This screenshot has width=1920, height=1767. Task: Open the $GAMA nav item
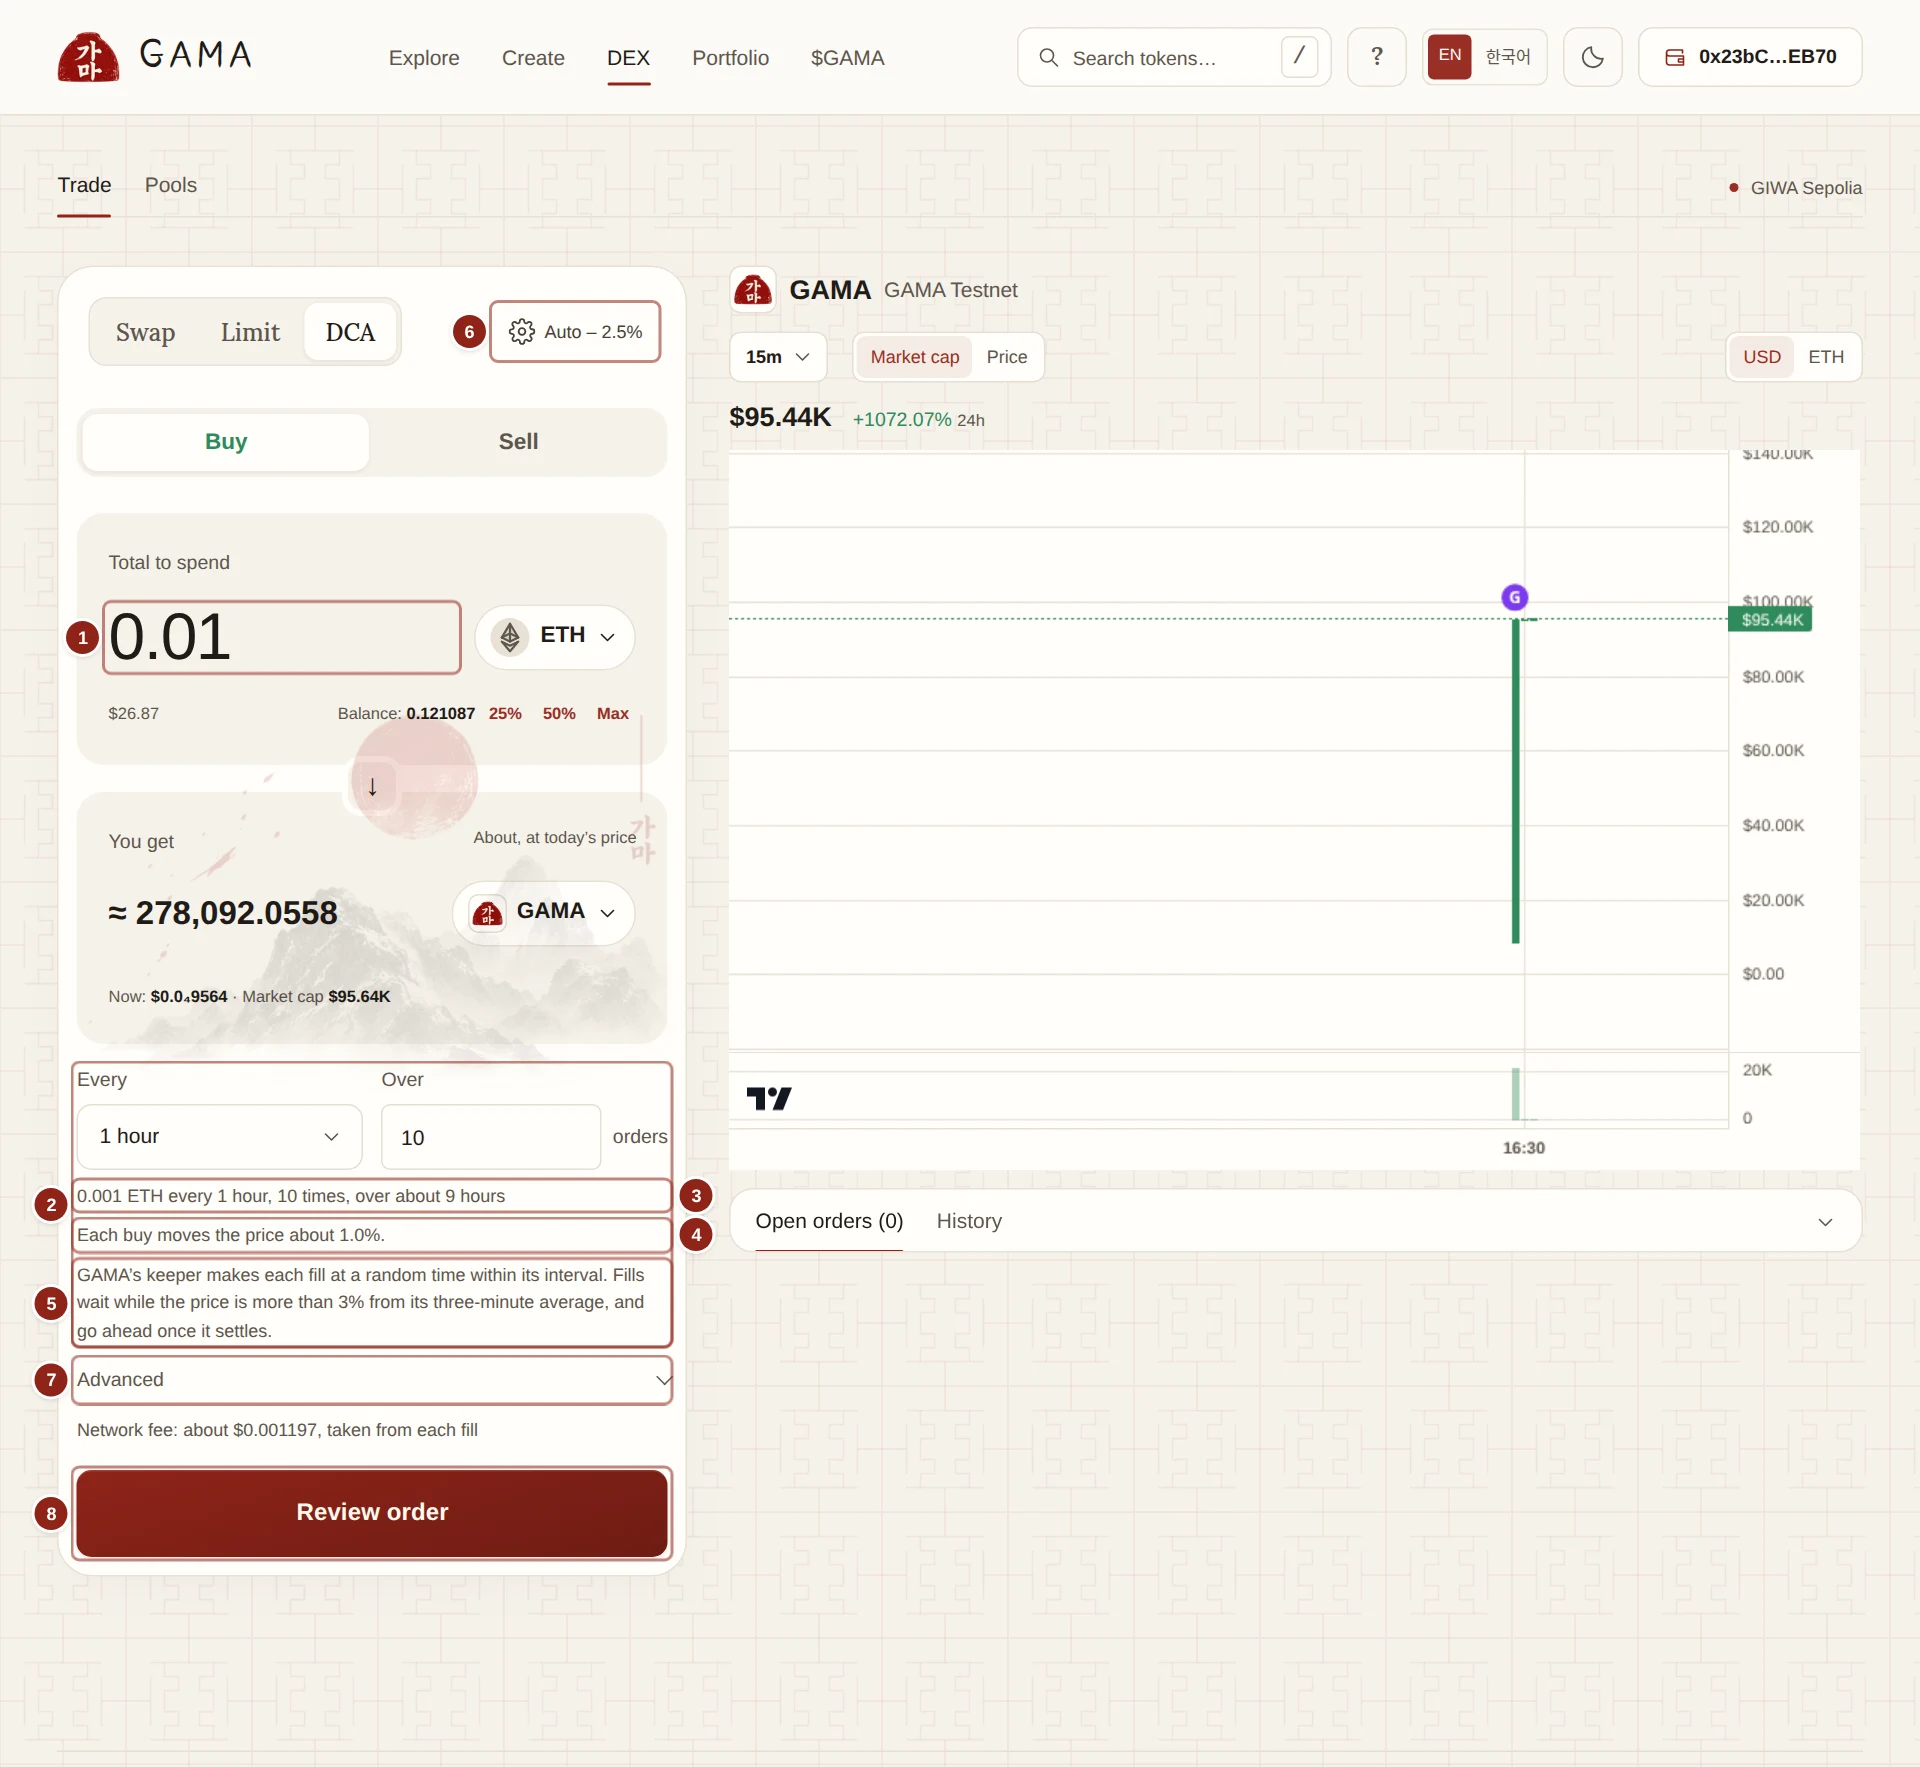coord(847,58)
